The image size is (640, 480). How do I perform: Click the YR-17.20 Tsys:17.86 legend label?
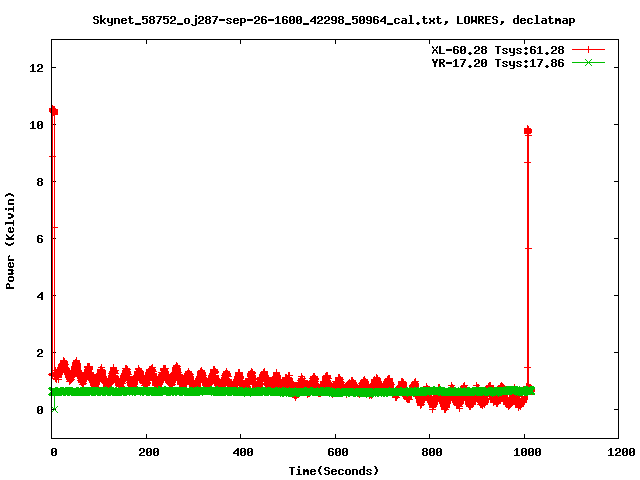pyautogui.click(x=498, y=63)
